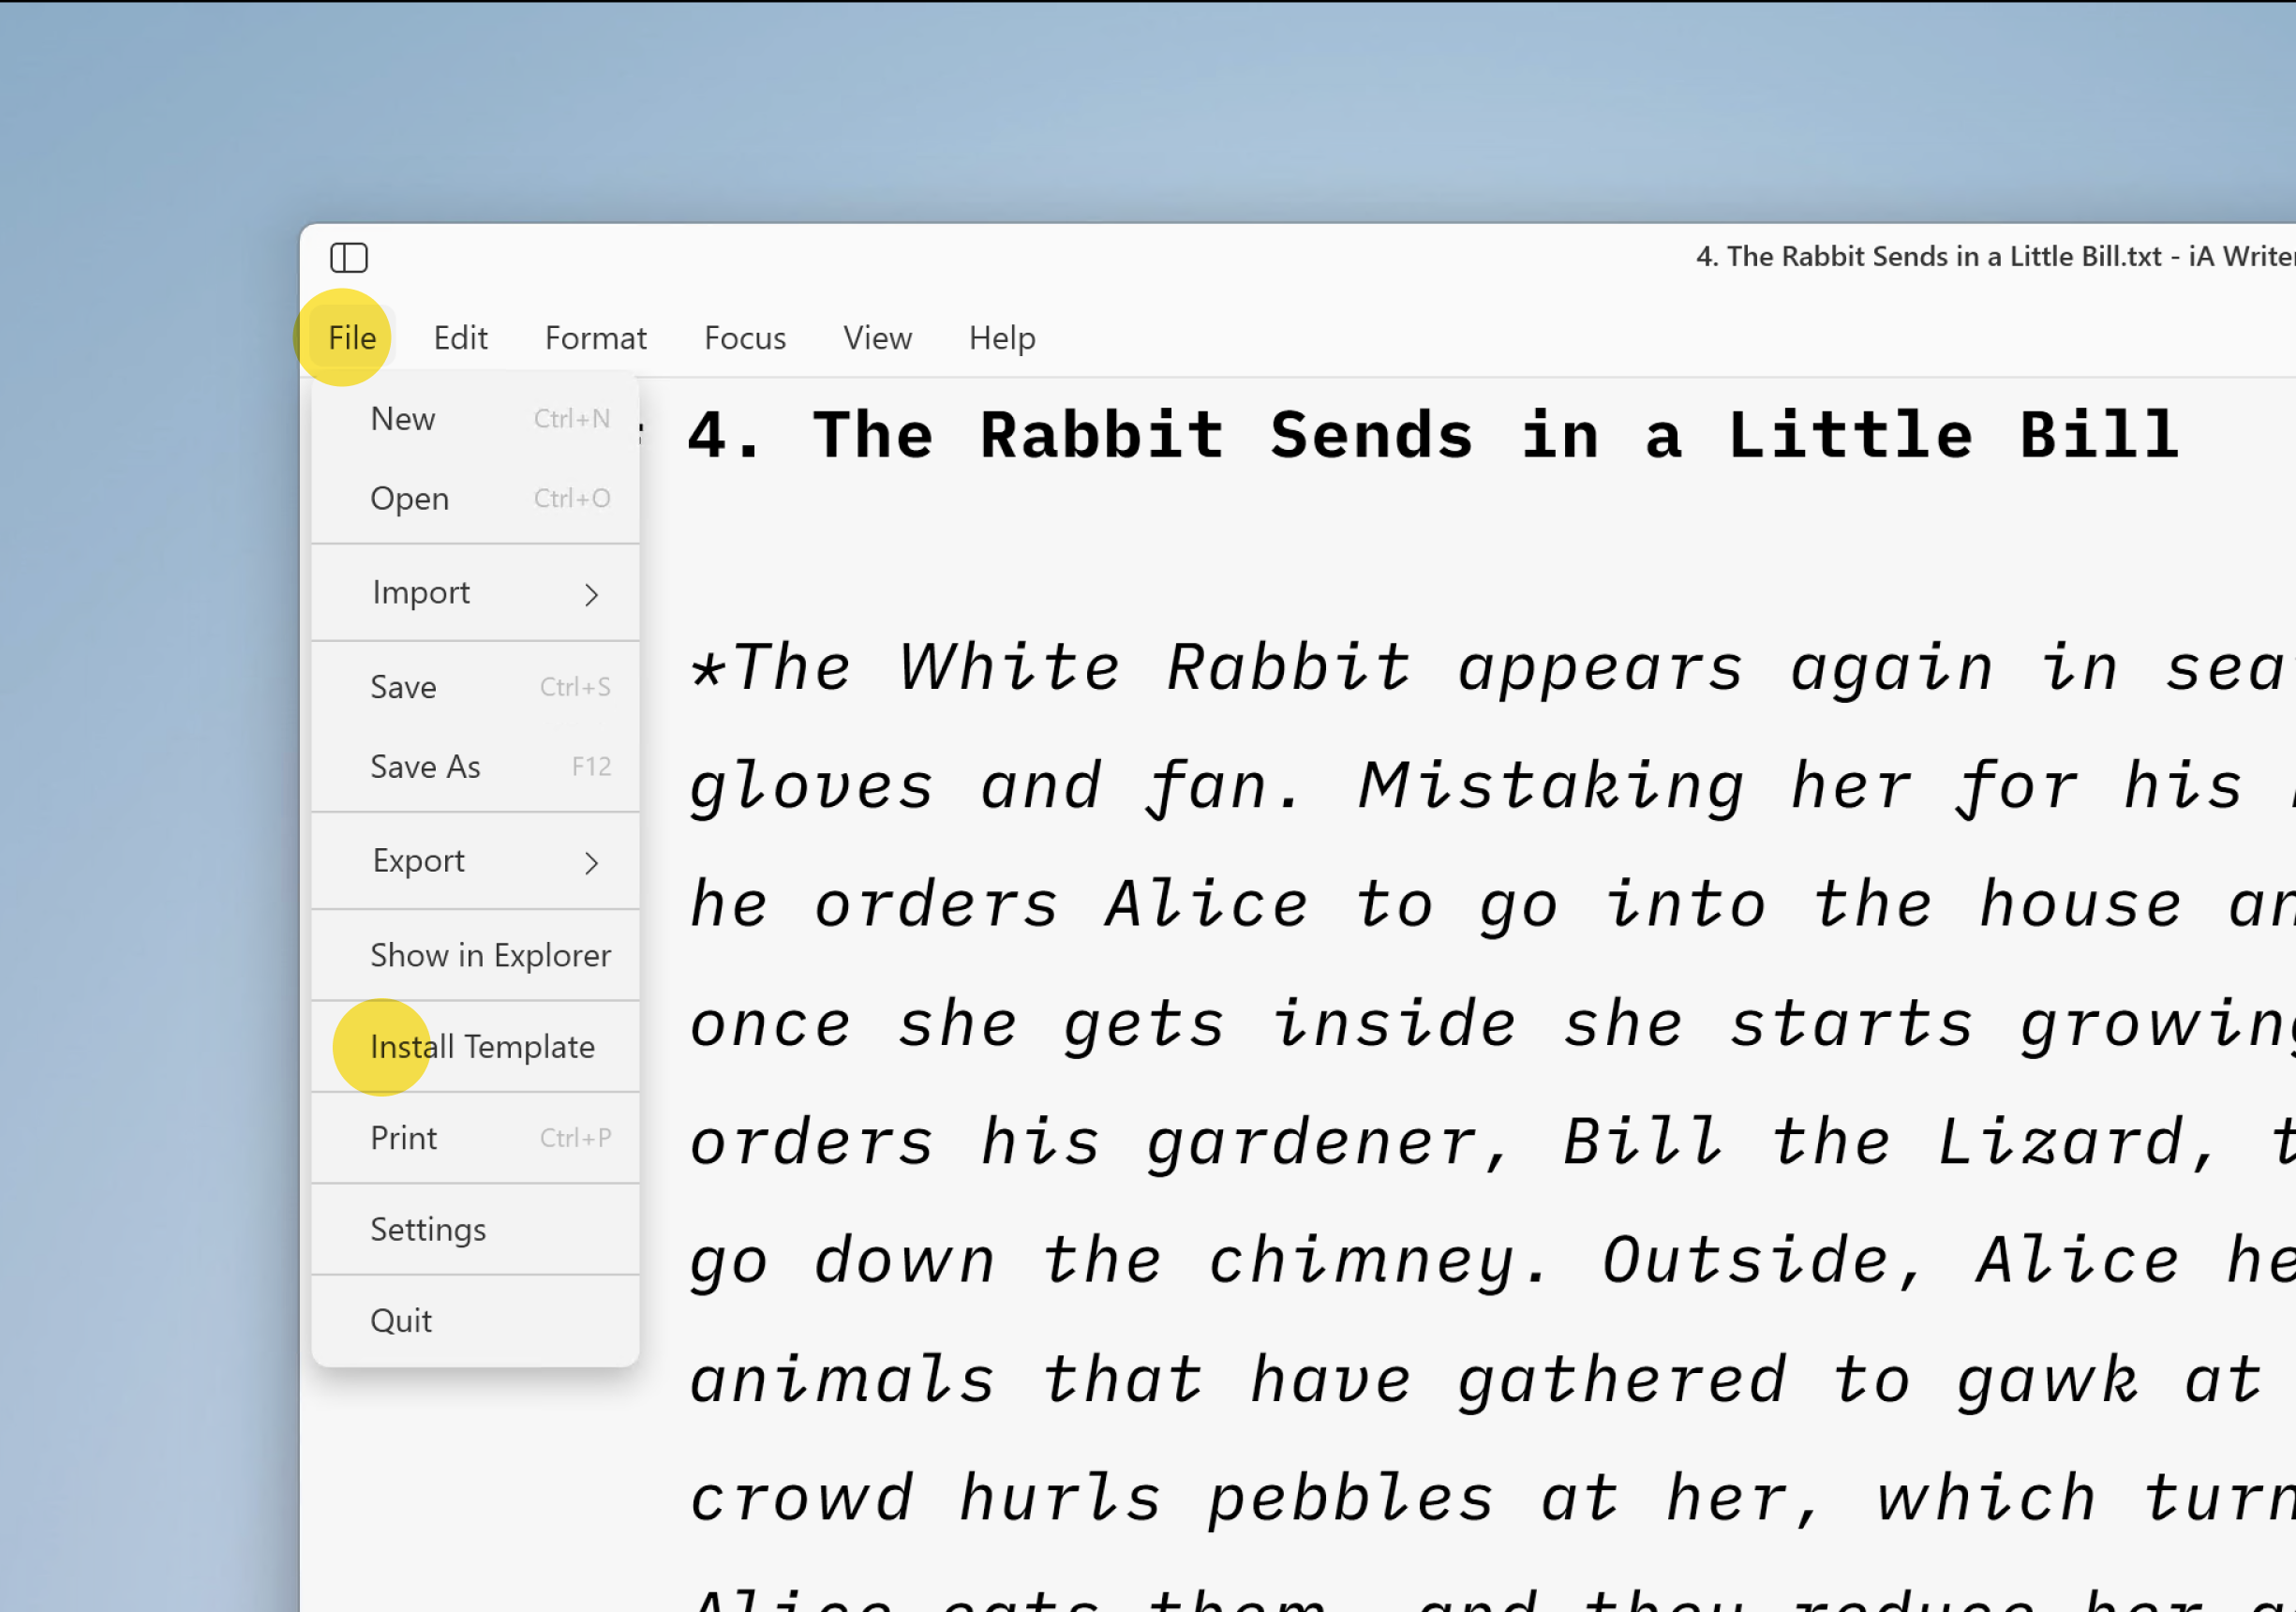Open the View menu

(877, 338)
